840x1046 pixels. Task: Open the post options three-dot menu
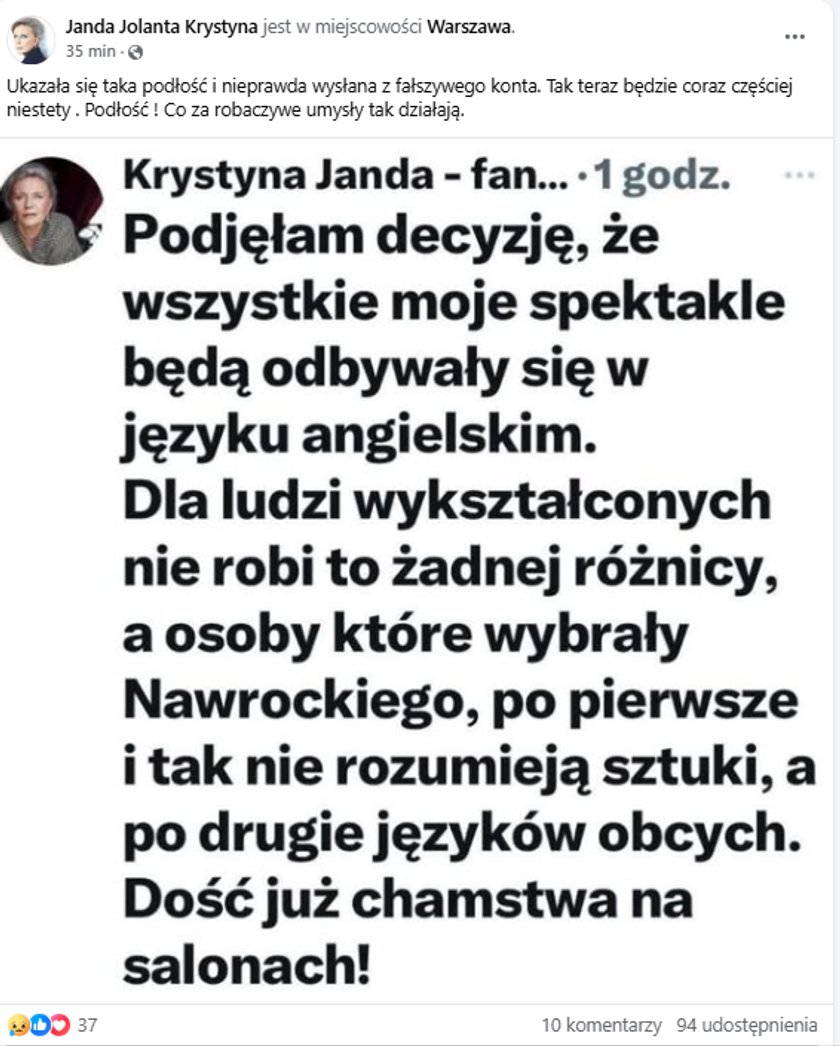(794, 36)
